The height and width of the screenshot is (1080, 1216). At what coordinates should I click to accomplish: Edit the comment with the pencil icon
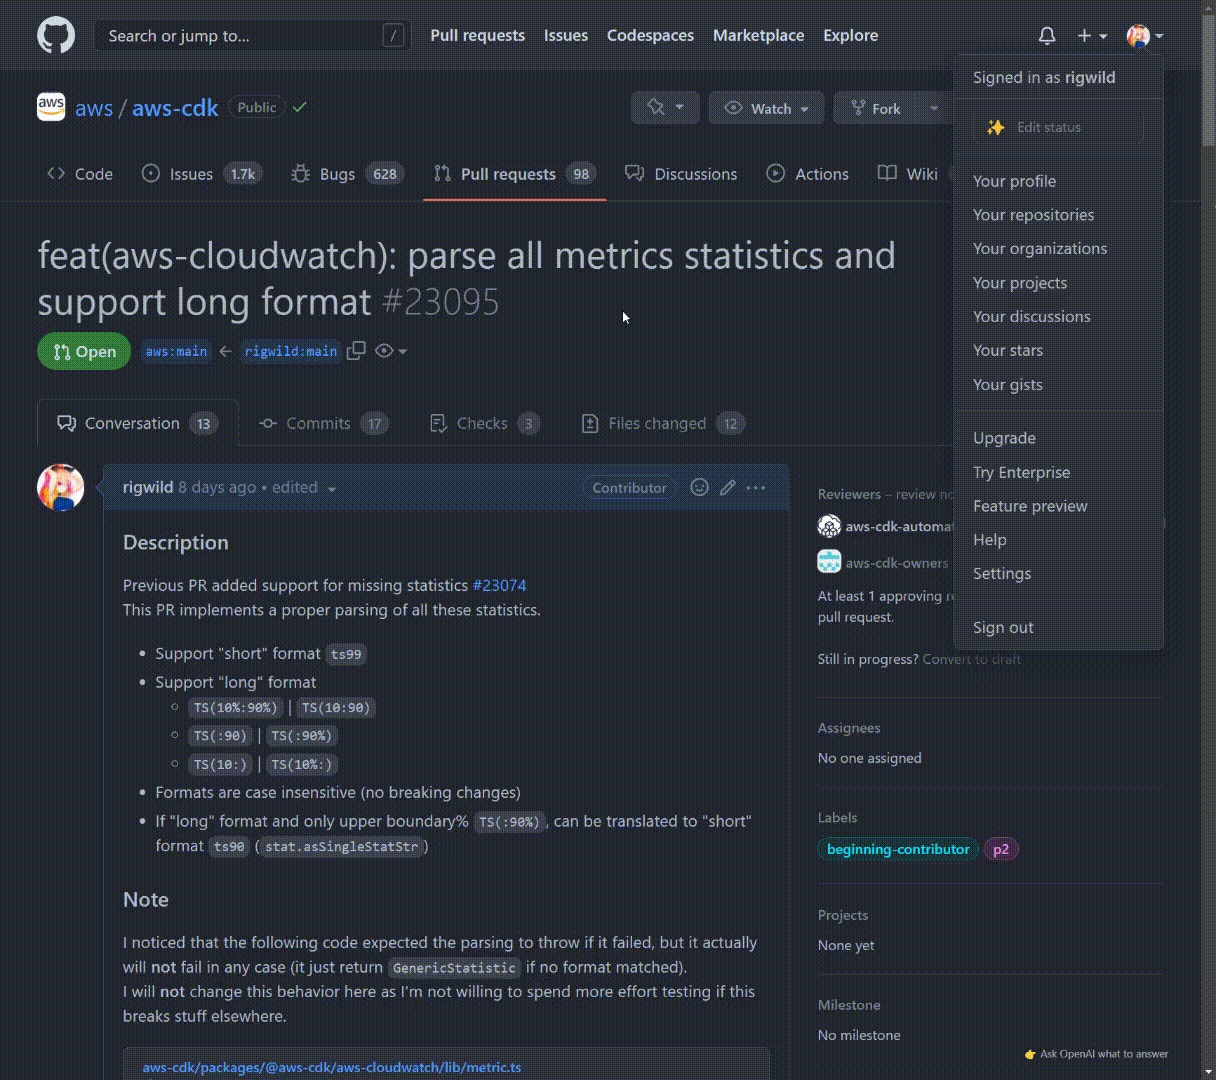point(727,487)
